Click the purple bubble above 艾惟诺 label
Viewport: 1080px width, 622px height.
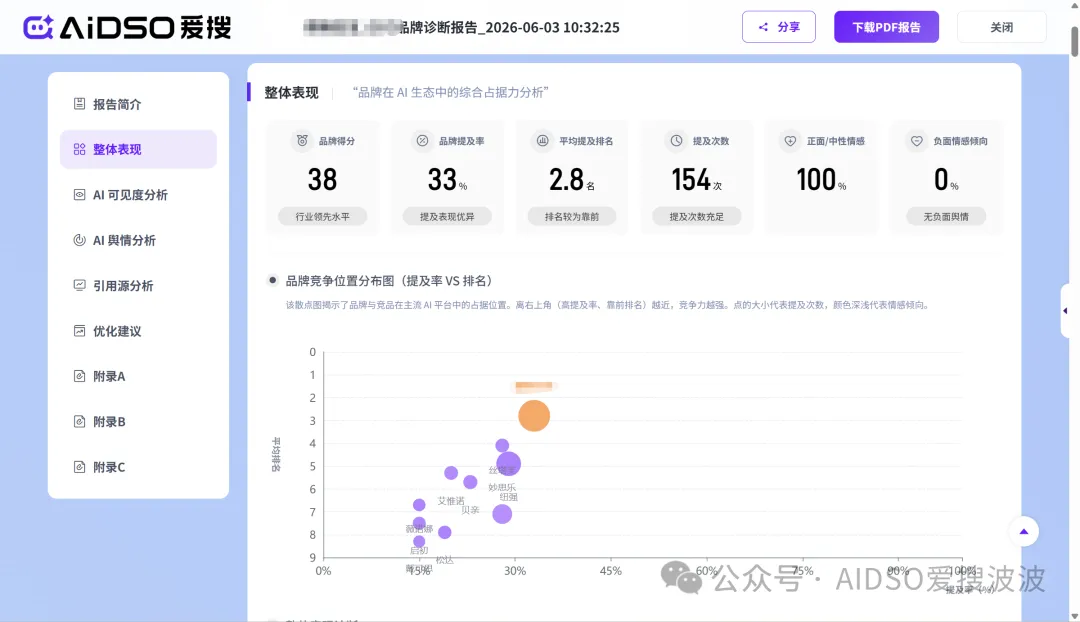[450, 473]
